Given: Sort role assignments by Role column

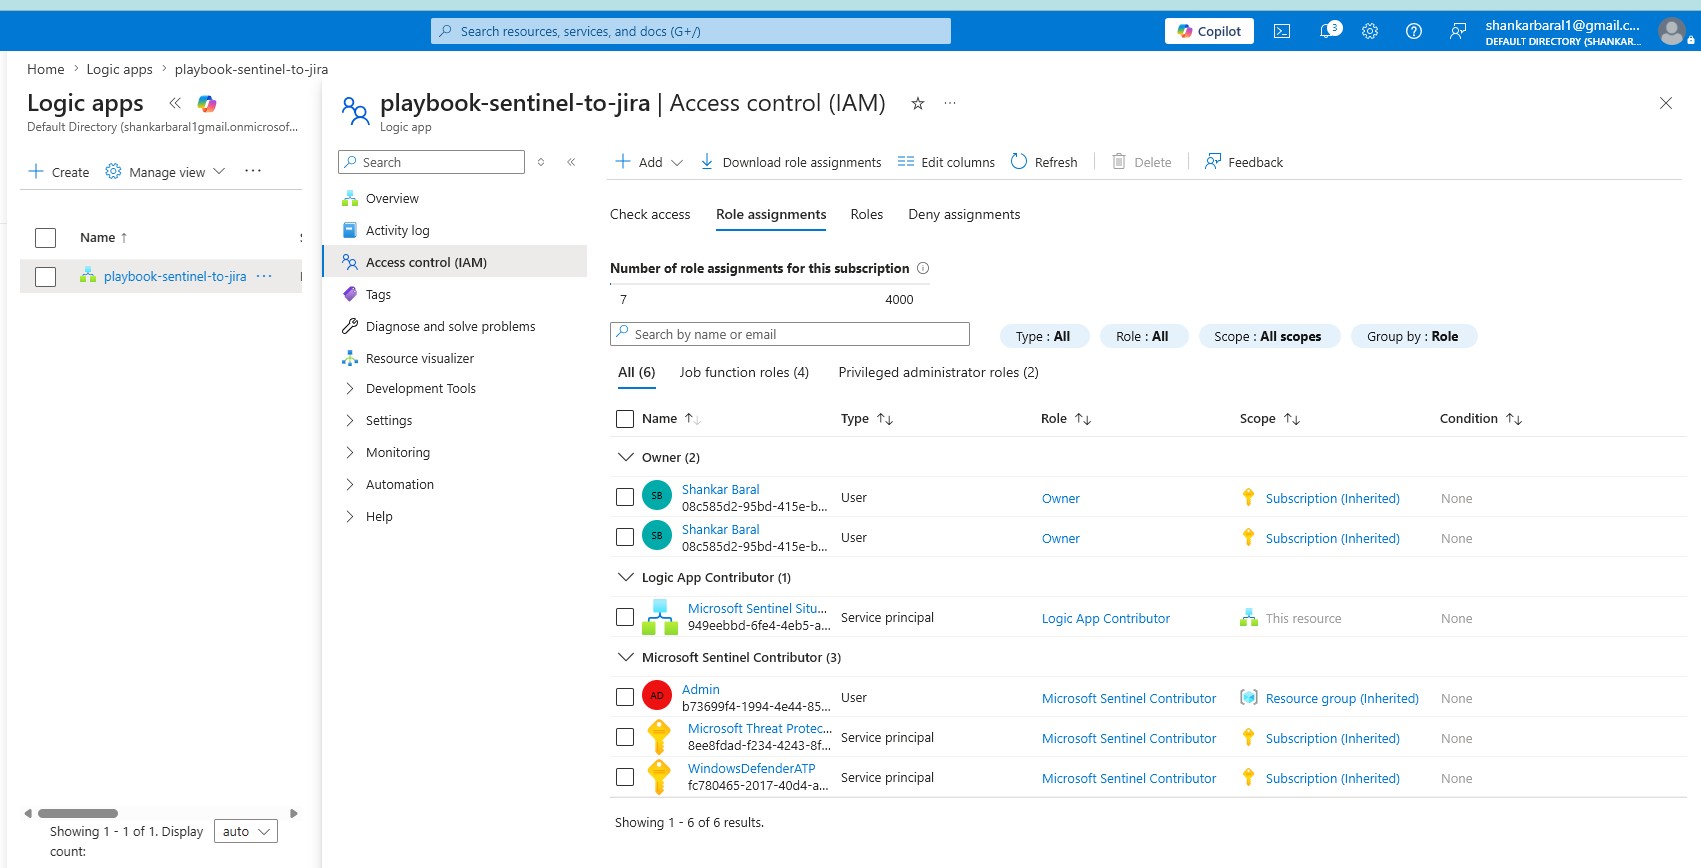Looking at the screenshot, I should pyautogui.click(x=1066, y=418).
